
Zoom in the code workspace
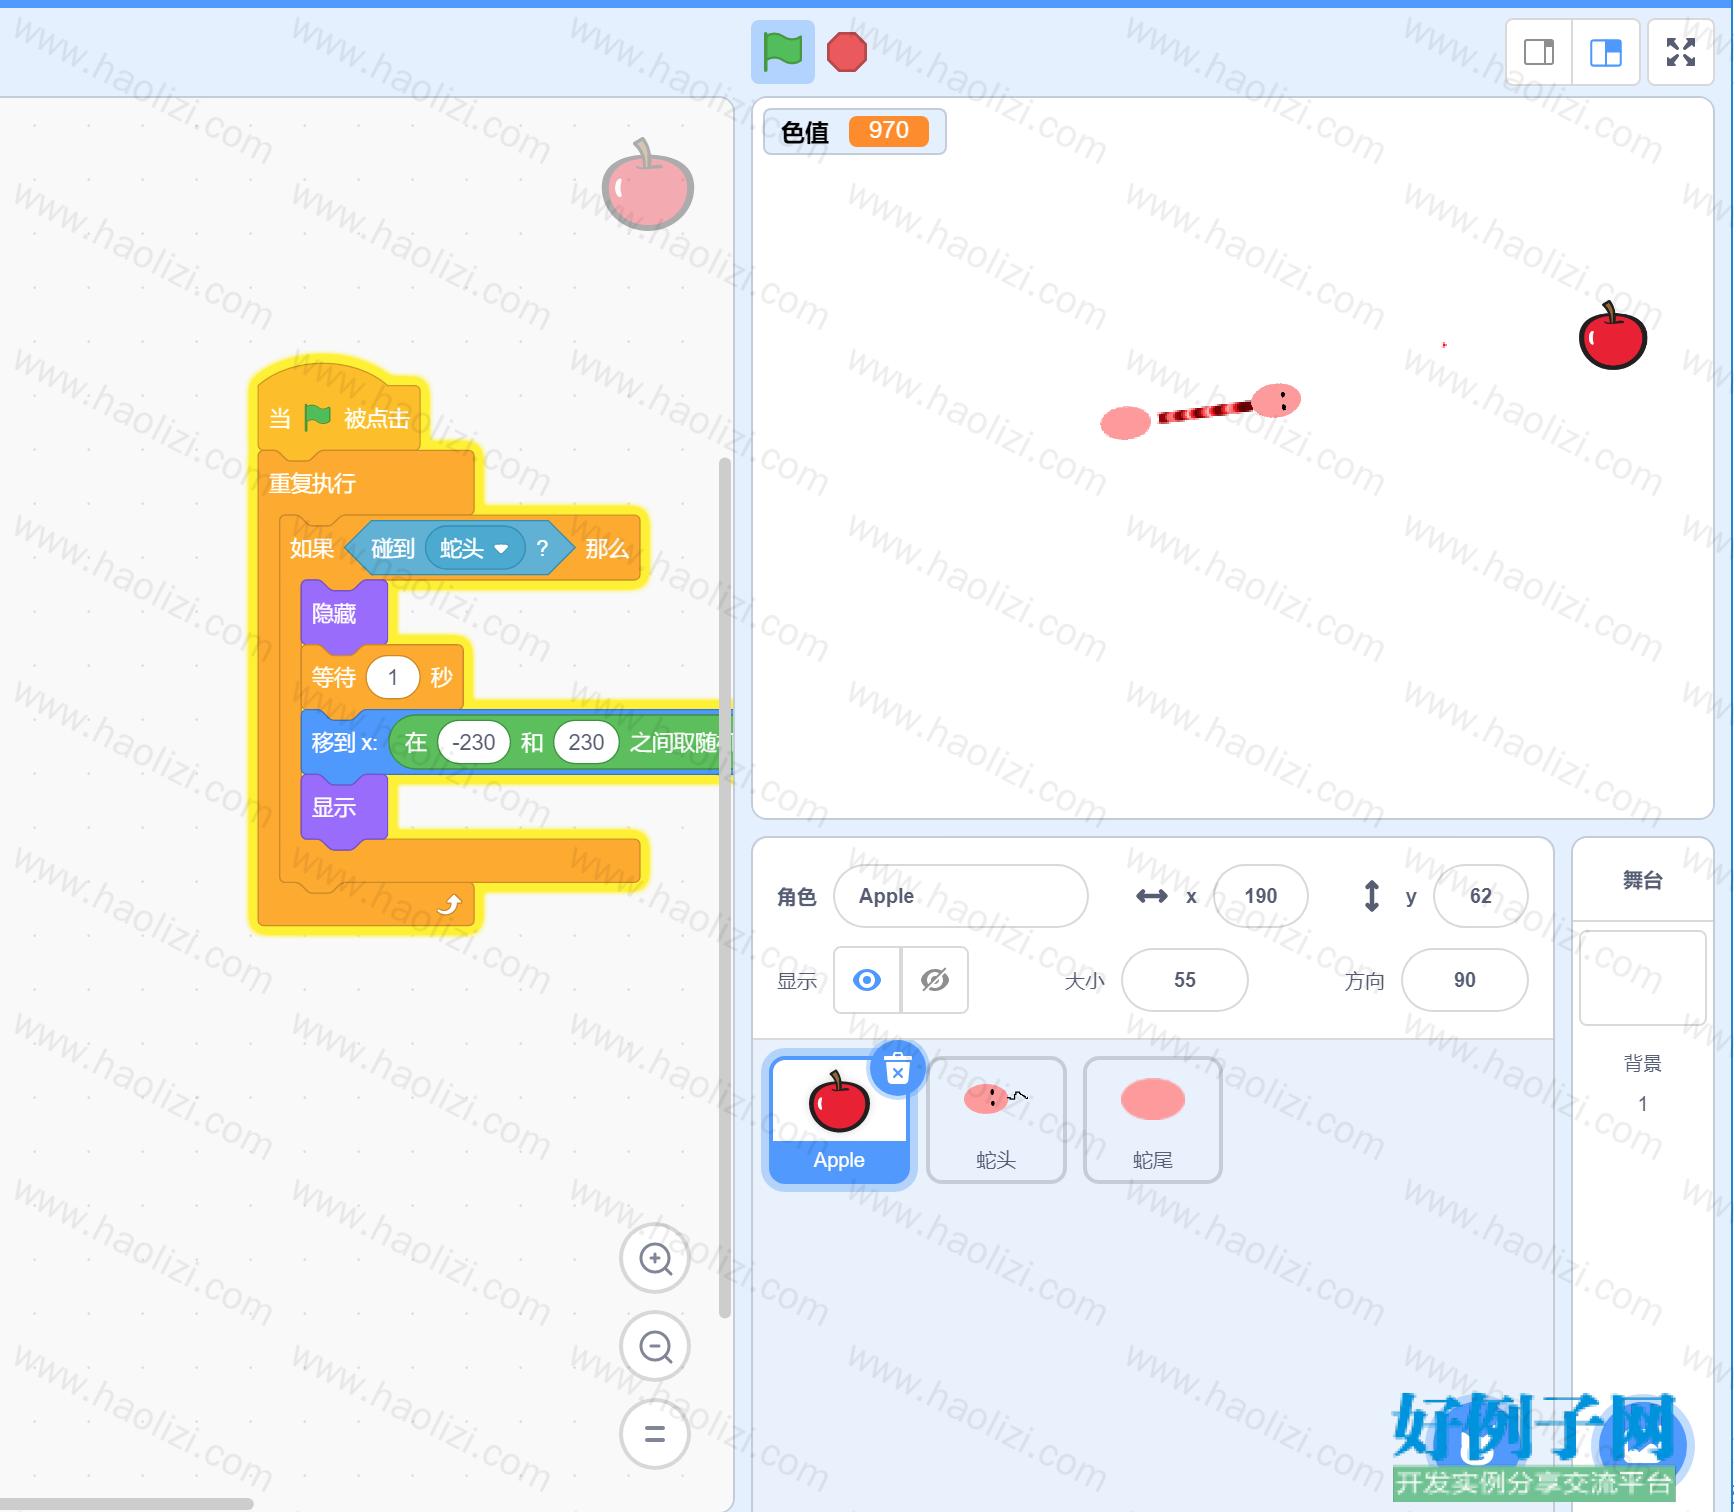(x=655, y=1258)
